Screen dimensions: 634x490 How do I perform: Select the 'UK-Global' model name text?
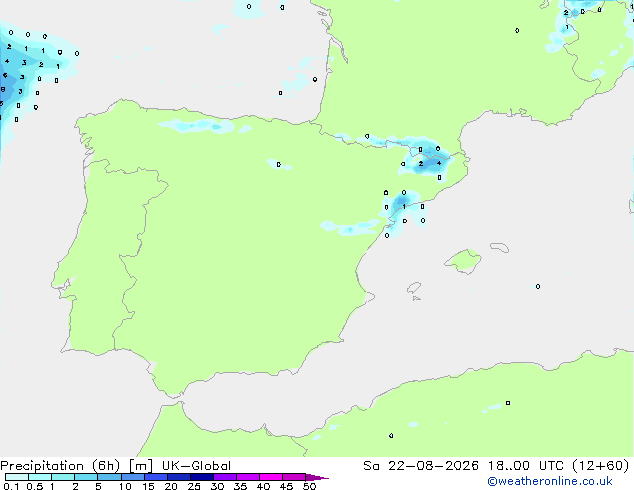[196, 466]
